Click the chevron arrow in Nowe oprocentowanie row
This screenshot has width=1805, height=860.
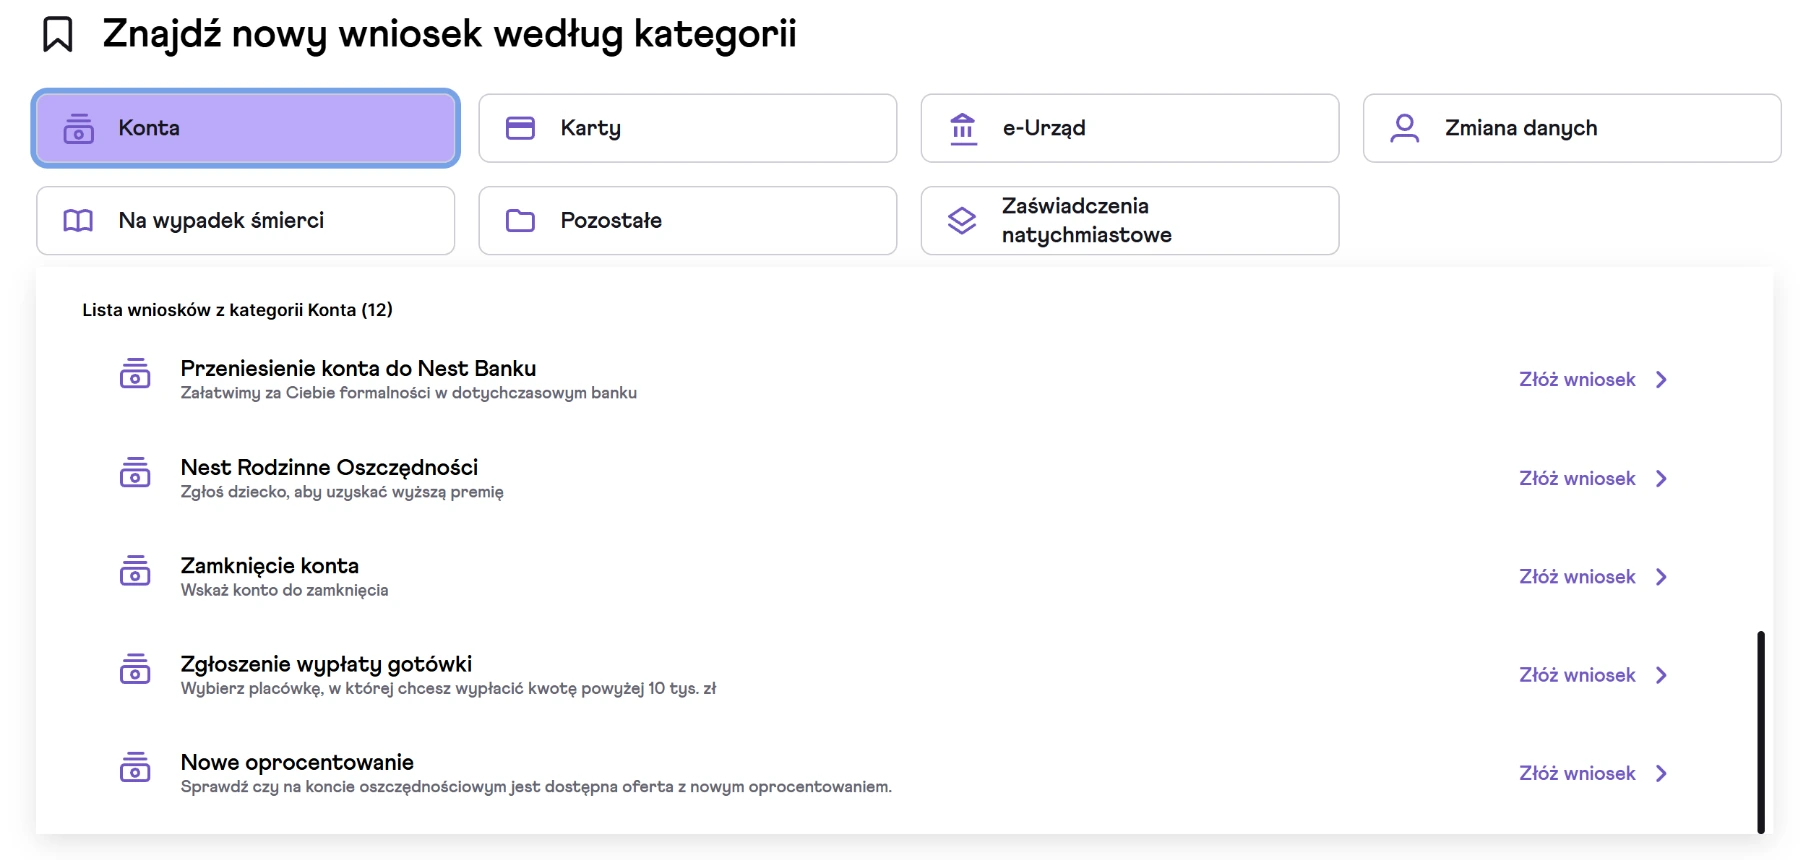pyautogui.click(x=1661, y=774)
